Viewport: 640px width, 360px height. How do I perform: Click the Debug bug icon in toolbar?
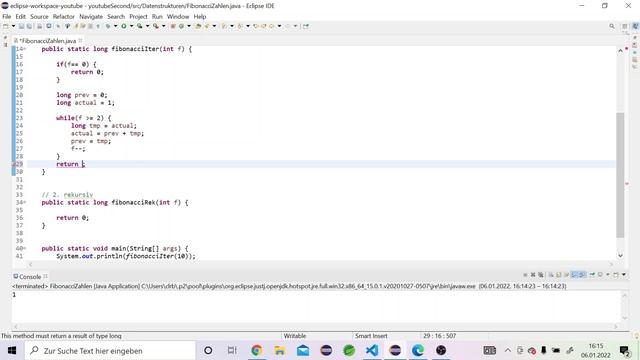pyautogui.click(x=108, y=26)
